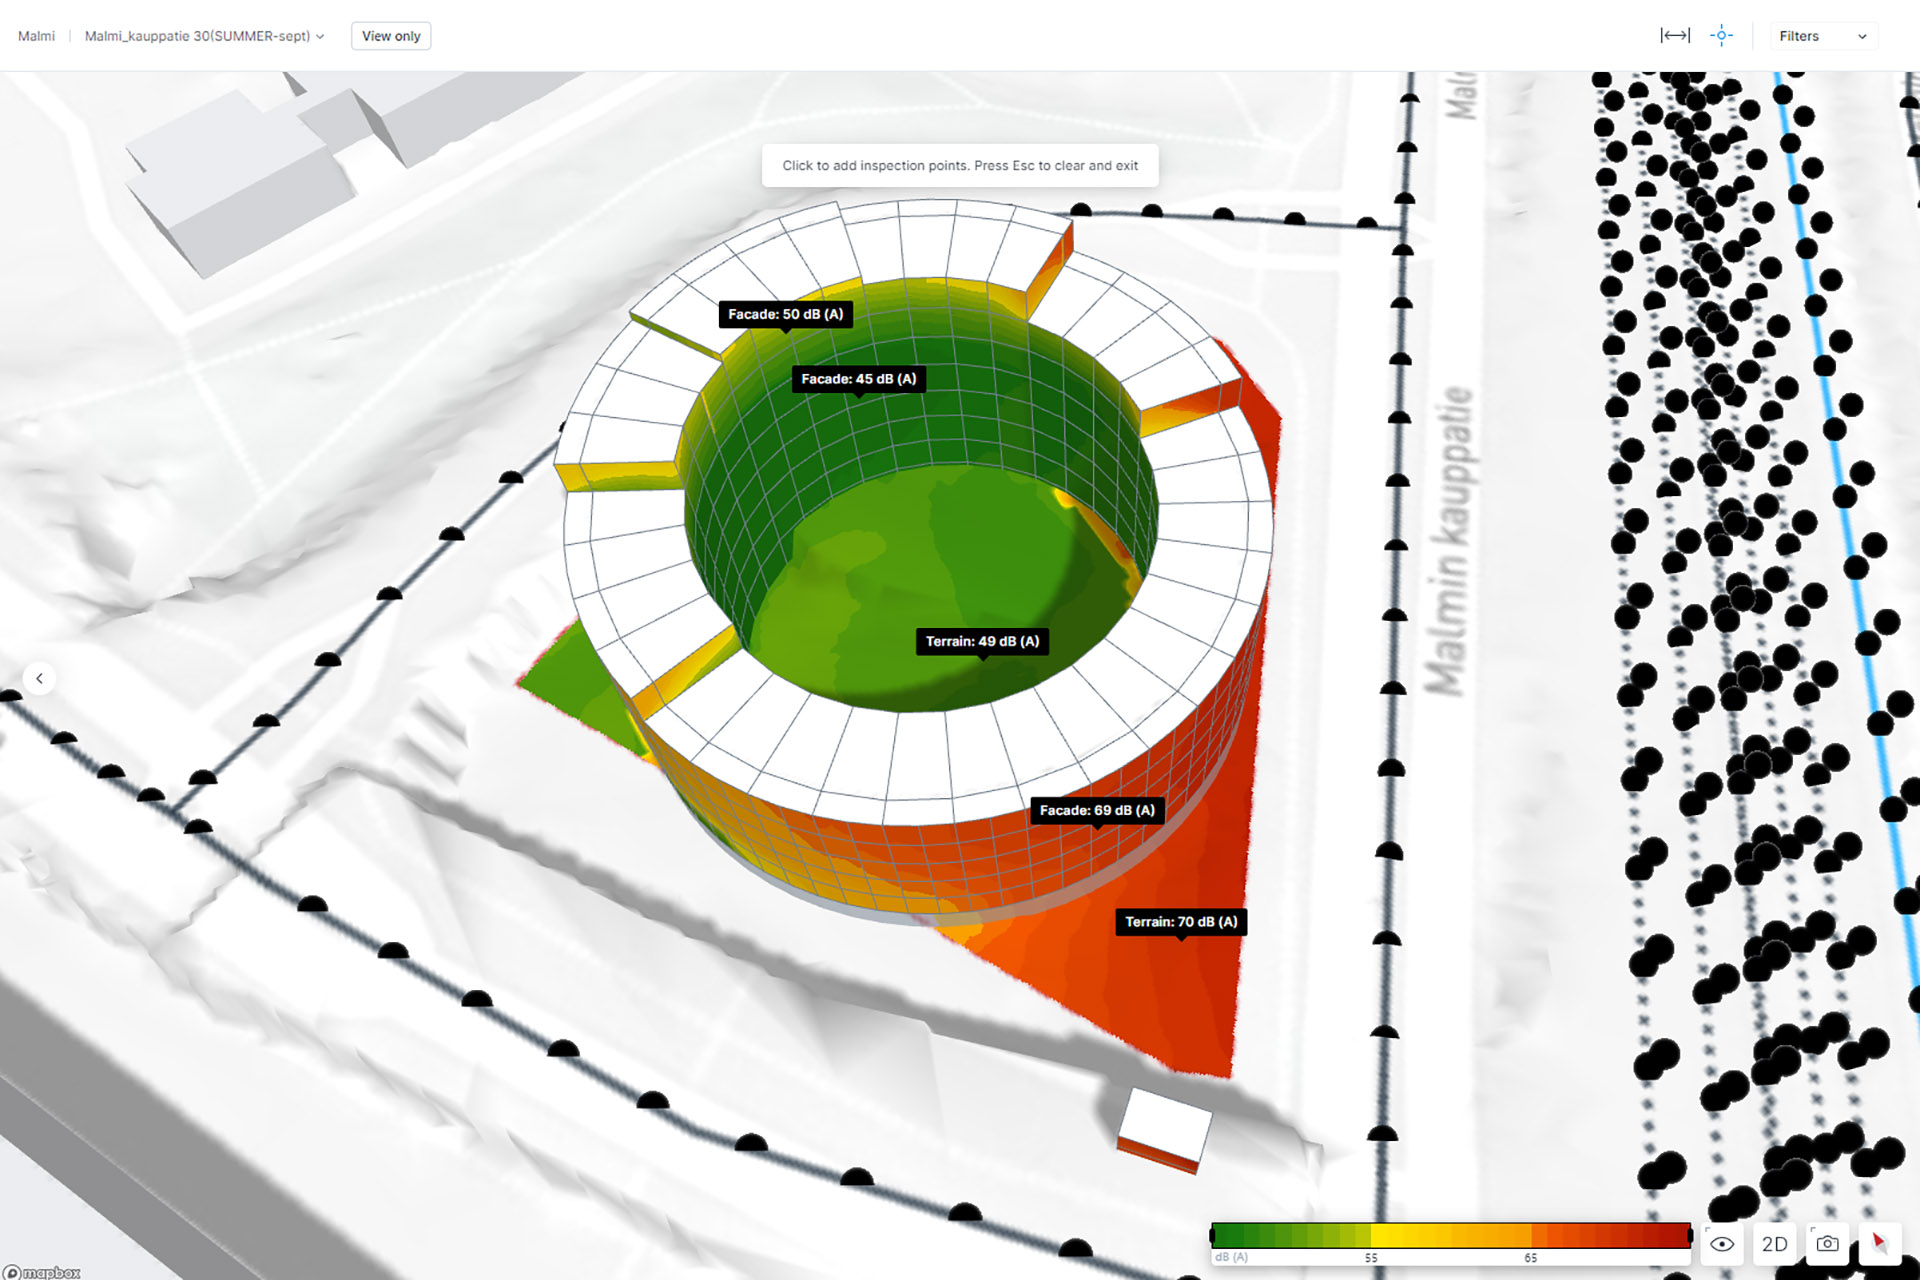Screen dimensions: 1920x1280
Task: Select the Facade: 50 dB (A) label
Action: pyautogui.click(x=785, y=314)
